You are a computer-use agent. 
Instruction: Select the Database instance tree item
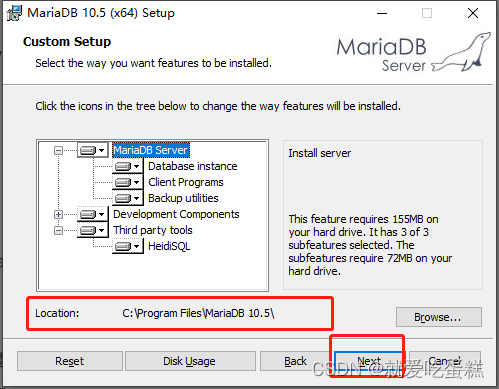(x=193, y=166)
